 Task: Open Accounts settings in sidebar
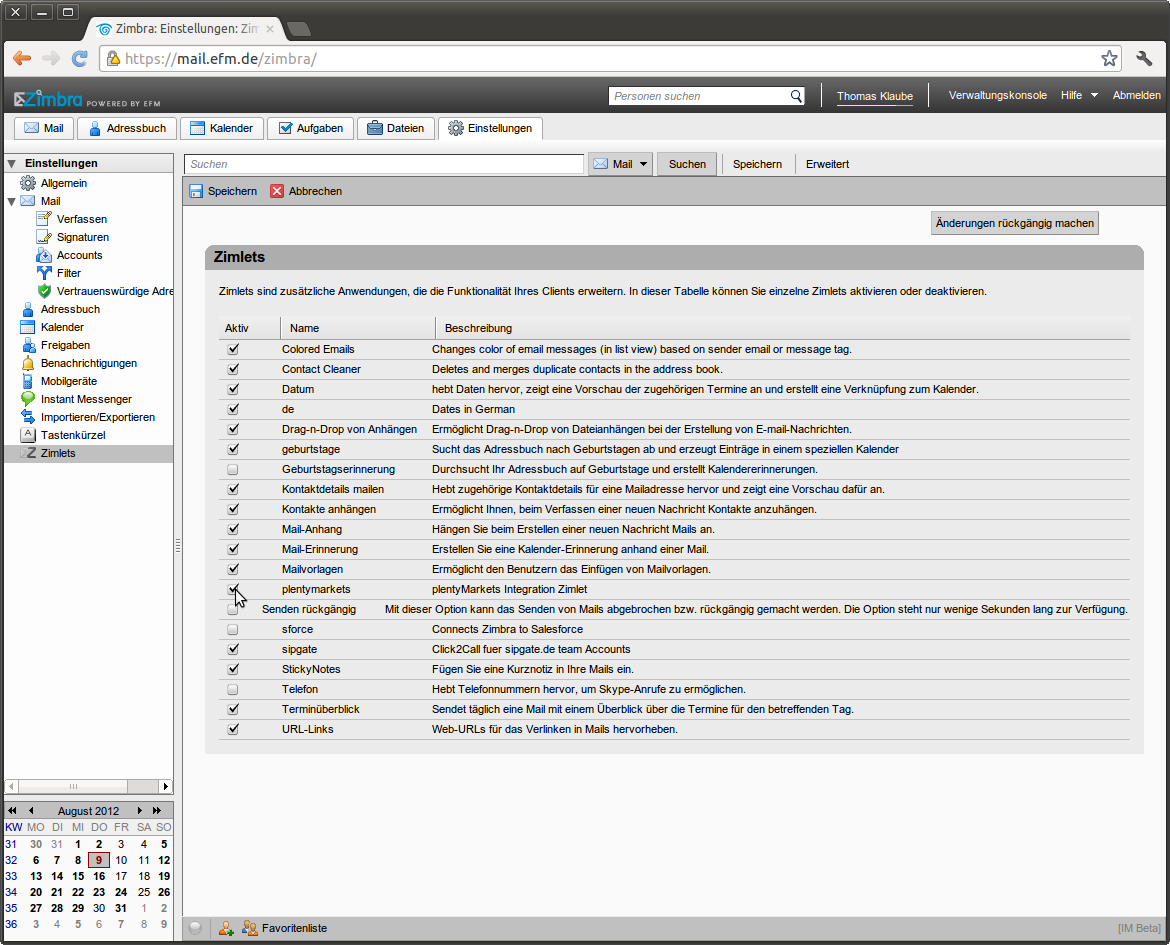pos(70,255)
